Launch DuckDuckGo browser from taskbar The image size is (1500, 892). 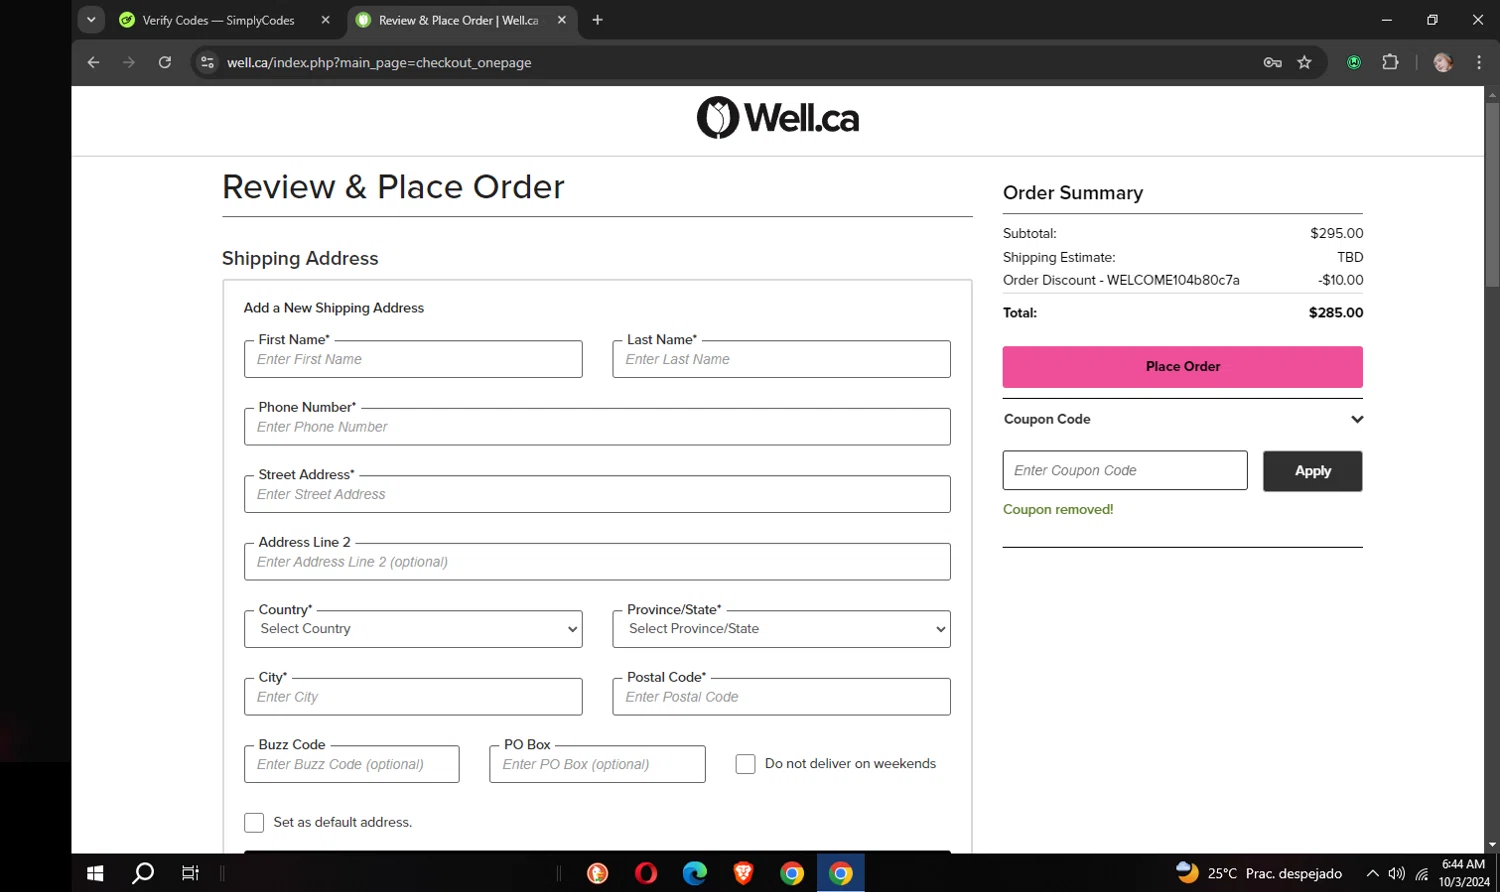(597, 873)
